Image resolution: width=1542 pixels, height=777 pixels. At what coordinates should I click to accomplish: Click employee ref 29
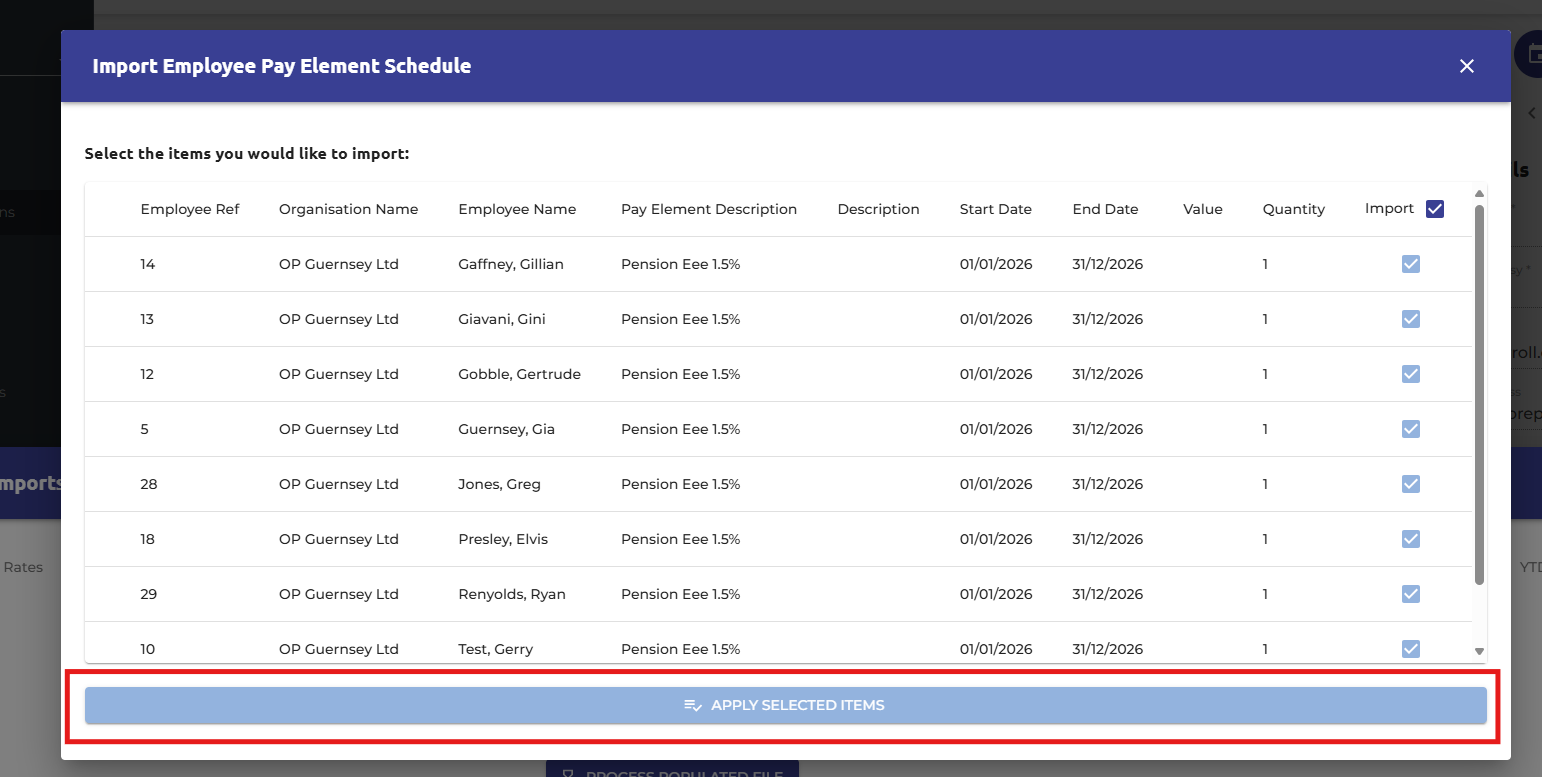149,594
